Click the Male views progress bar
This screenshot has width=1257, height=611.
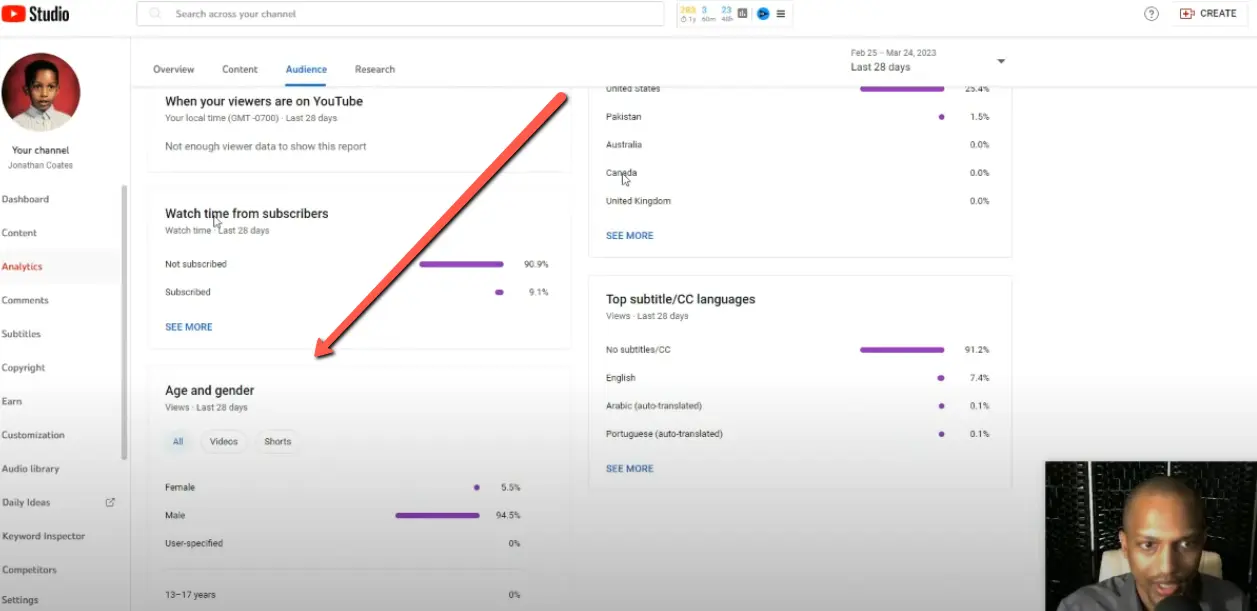[437, 515]
